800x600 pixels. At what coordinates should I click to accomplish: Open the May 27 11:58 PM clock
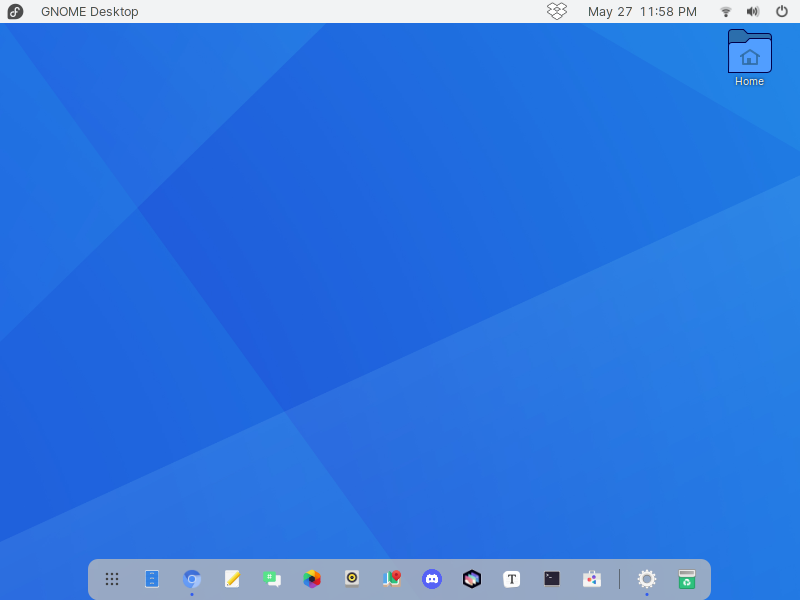[642, 11]
